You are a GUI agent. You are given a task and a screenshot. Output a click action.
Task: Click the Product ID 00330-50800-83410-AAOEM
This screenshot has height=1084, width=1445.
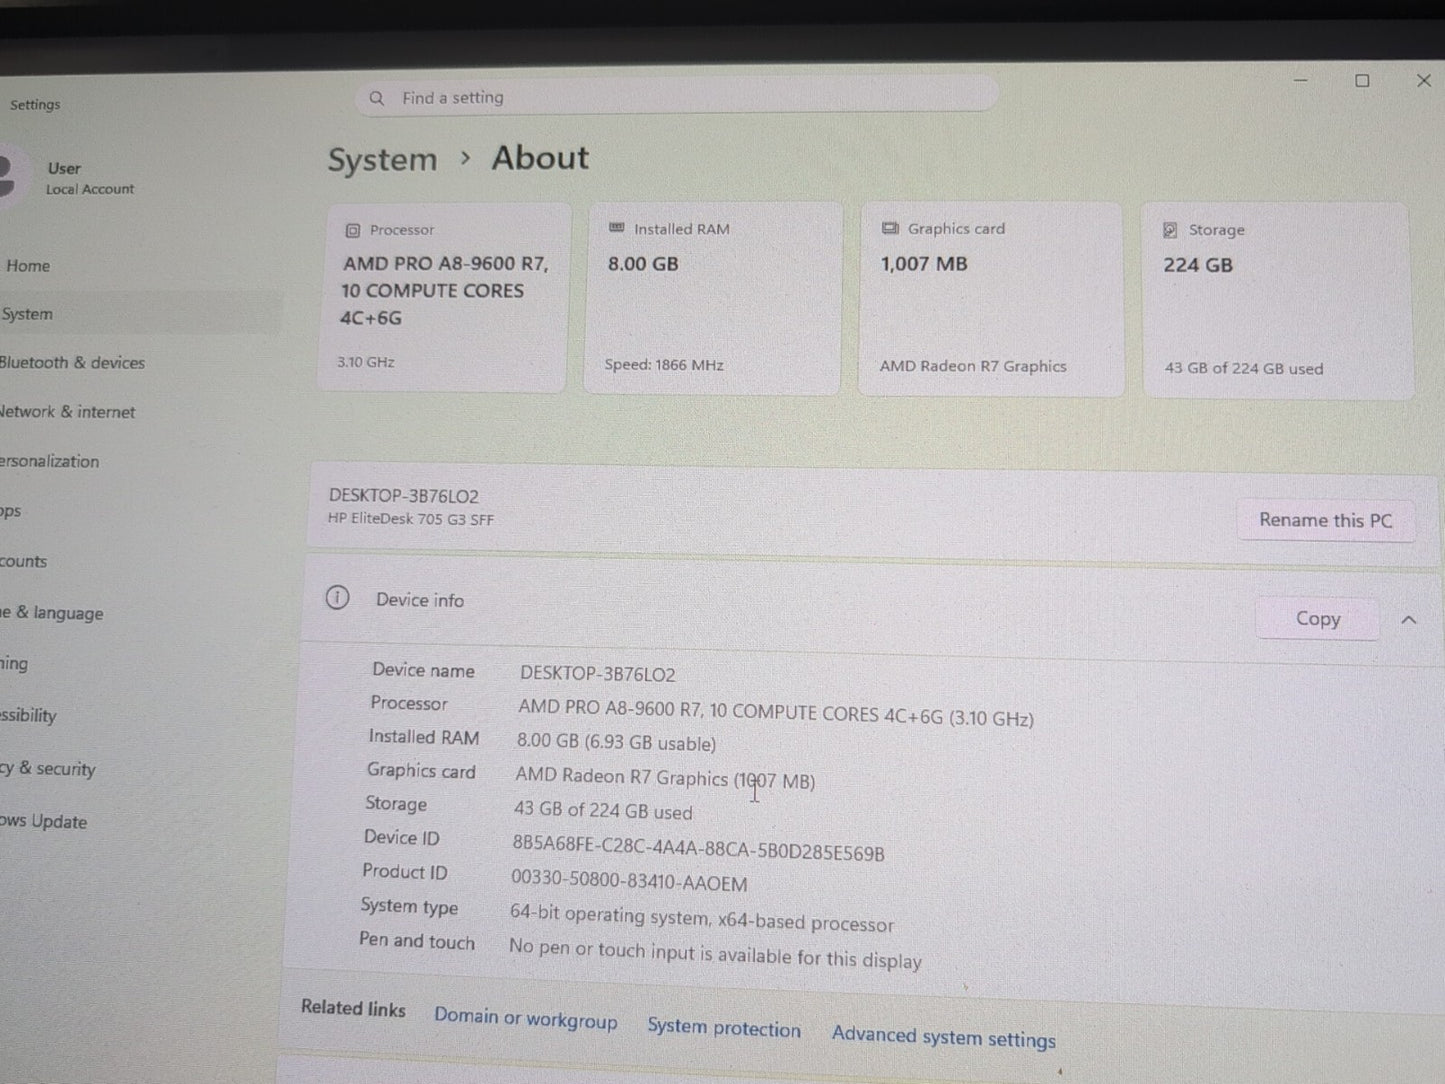click(629, 881)
